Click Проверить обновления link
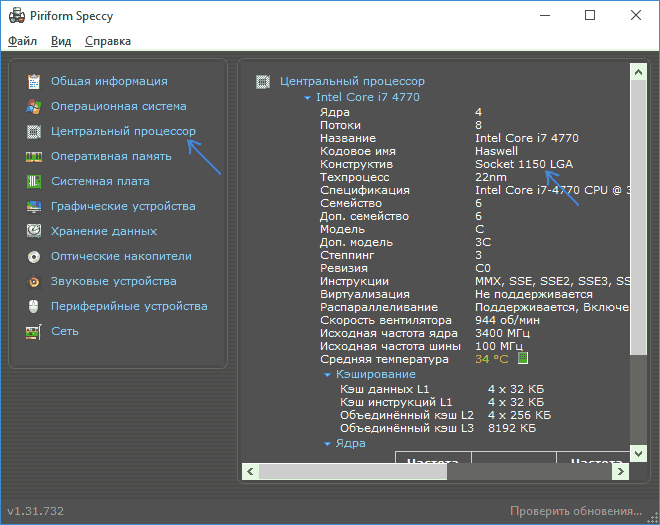The image size is (660, 525). [x=576, y=511]
